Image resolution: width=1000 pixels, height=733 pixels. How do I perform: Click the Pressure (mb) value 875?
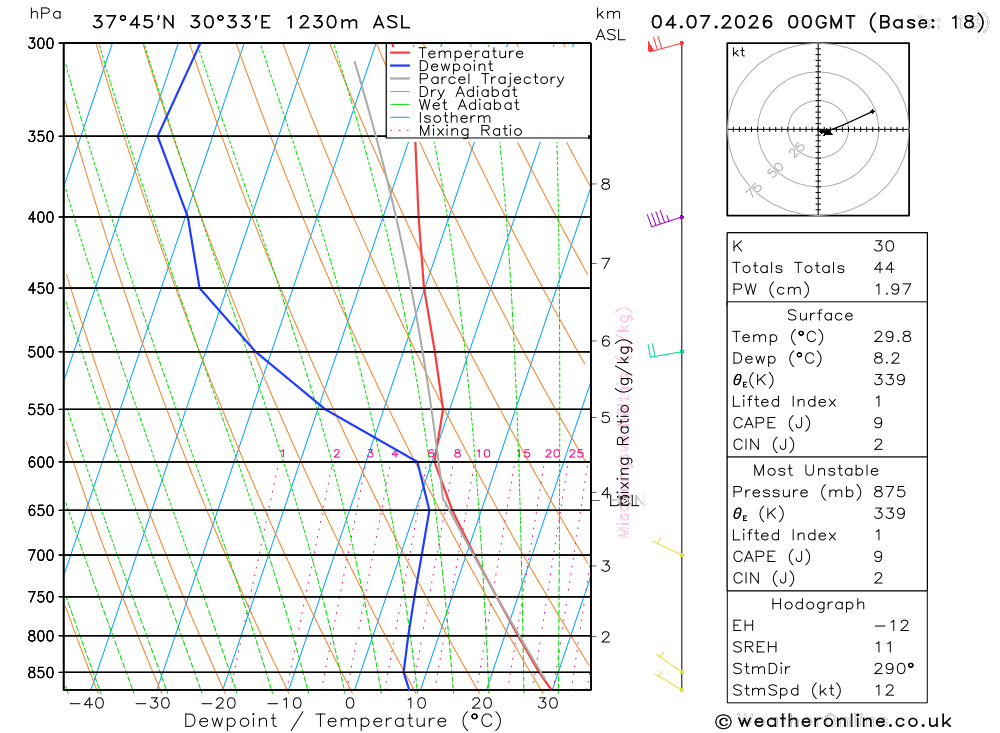pyautogui.click(x=889, y=492)
